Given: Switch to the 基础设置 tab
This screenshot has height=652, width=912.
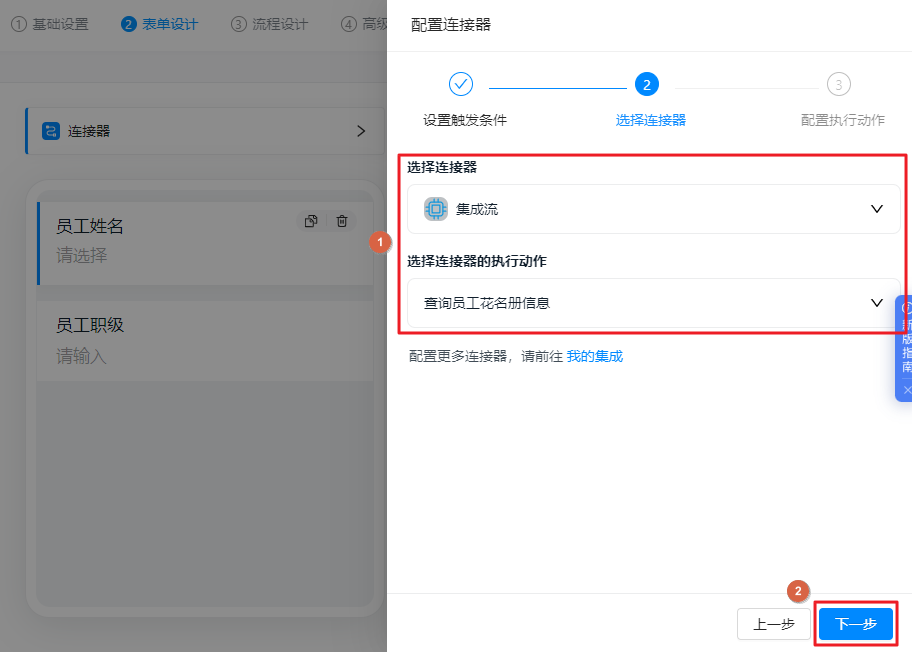Looking at the screenshot, I should pos(49,22).
